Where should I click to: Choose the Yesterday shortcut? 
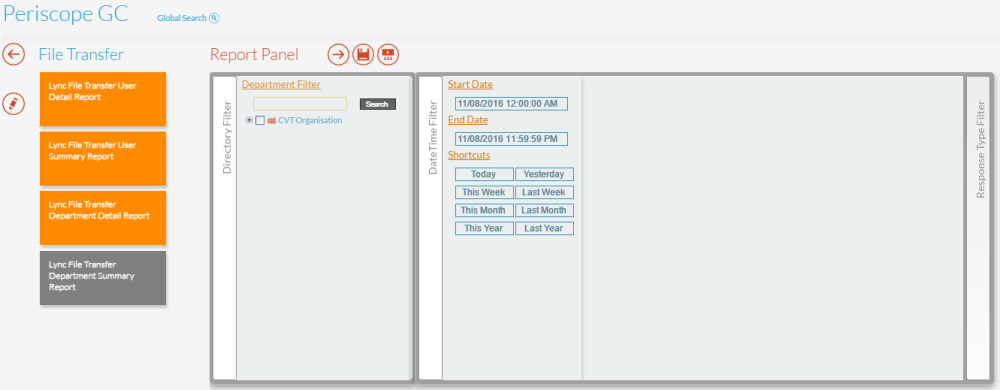tap(544, 174)
